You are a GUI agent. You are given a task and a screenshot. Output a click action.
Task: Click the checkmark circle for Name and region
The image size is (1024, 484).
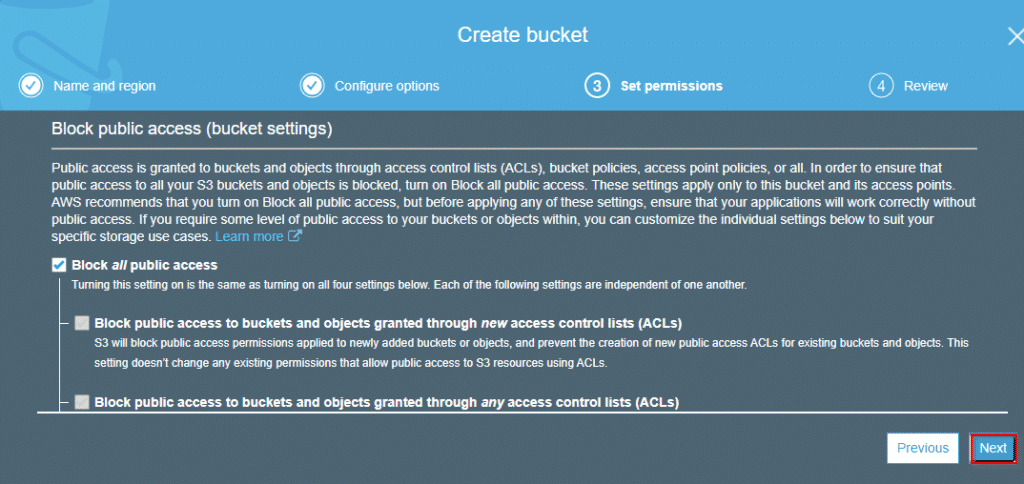click(31, 86)
